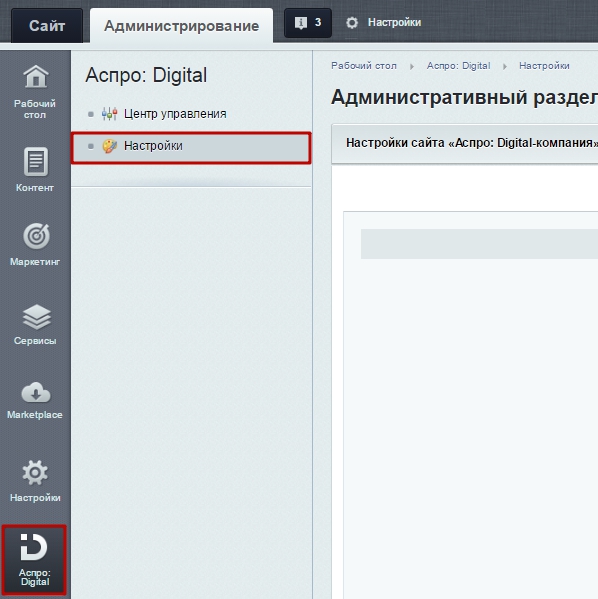
Task: Go to Аспро: Digital breadcrumb link
Action: (459, 66)
